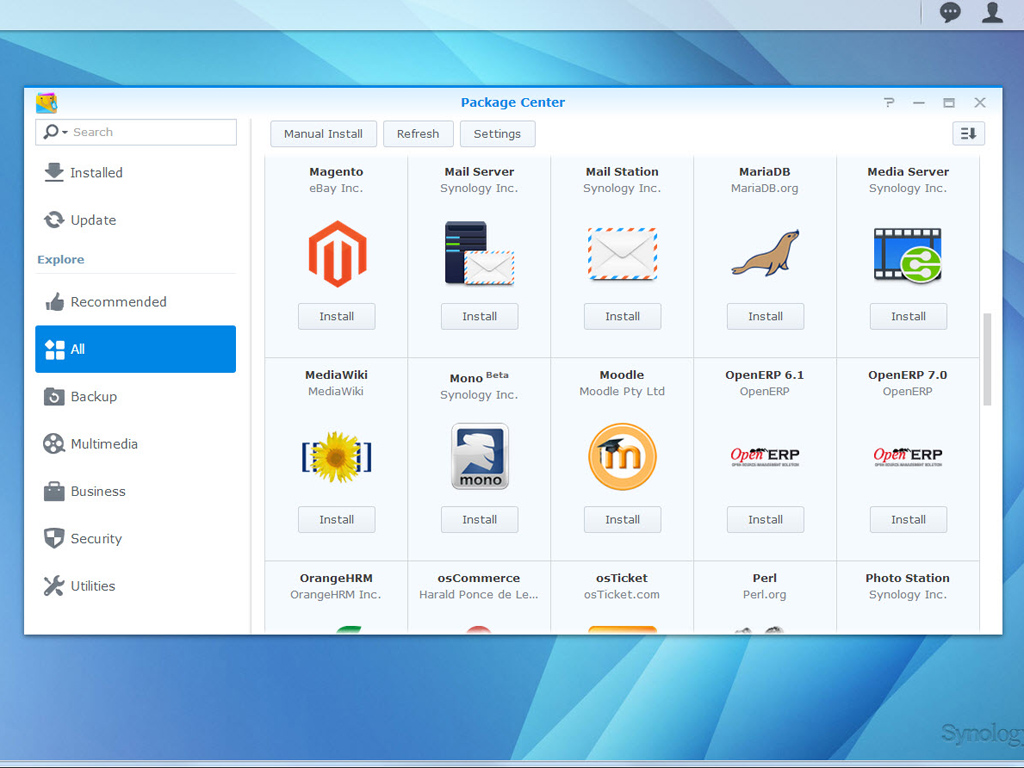The height and width of the screenshot is (768, 1024).
Task: Click the osTicket package title
Action: click(622, 578)
